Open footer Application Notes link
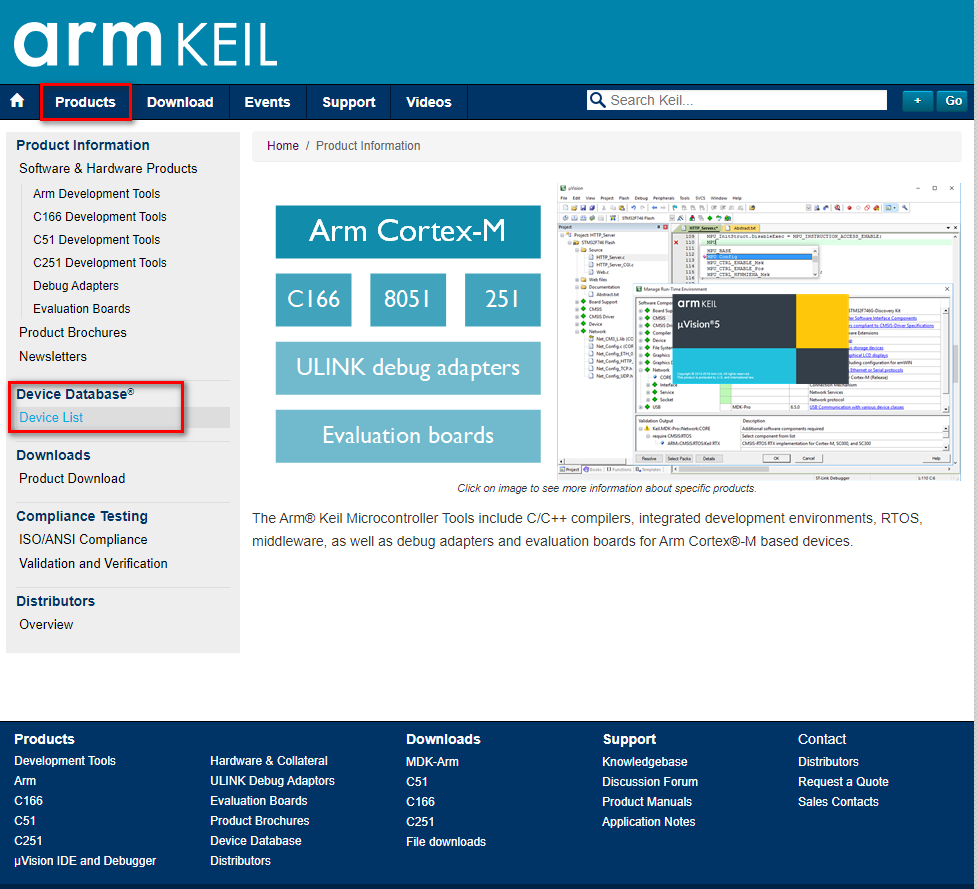 pyautogui.click(x=649, y=822)
